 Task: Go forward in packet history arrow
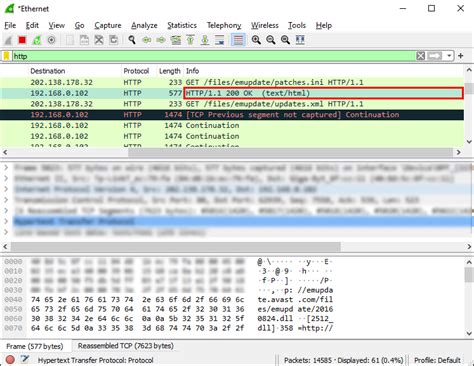[x=161, y=40]
